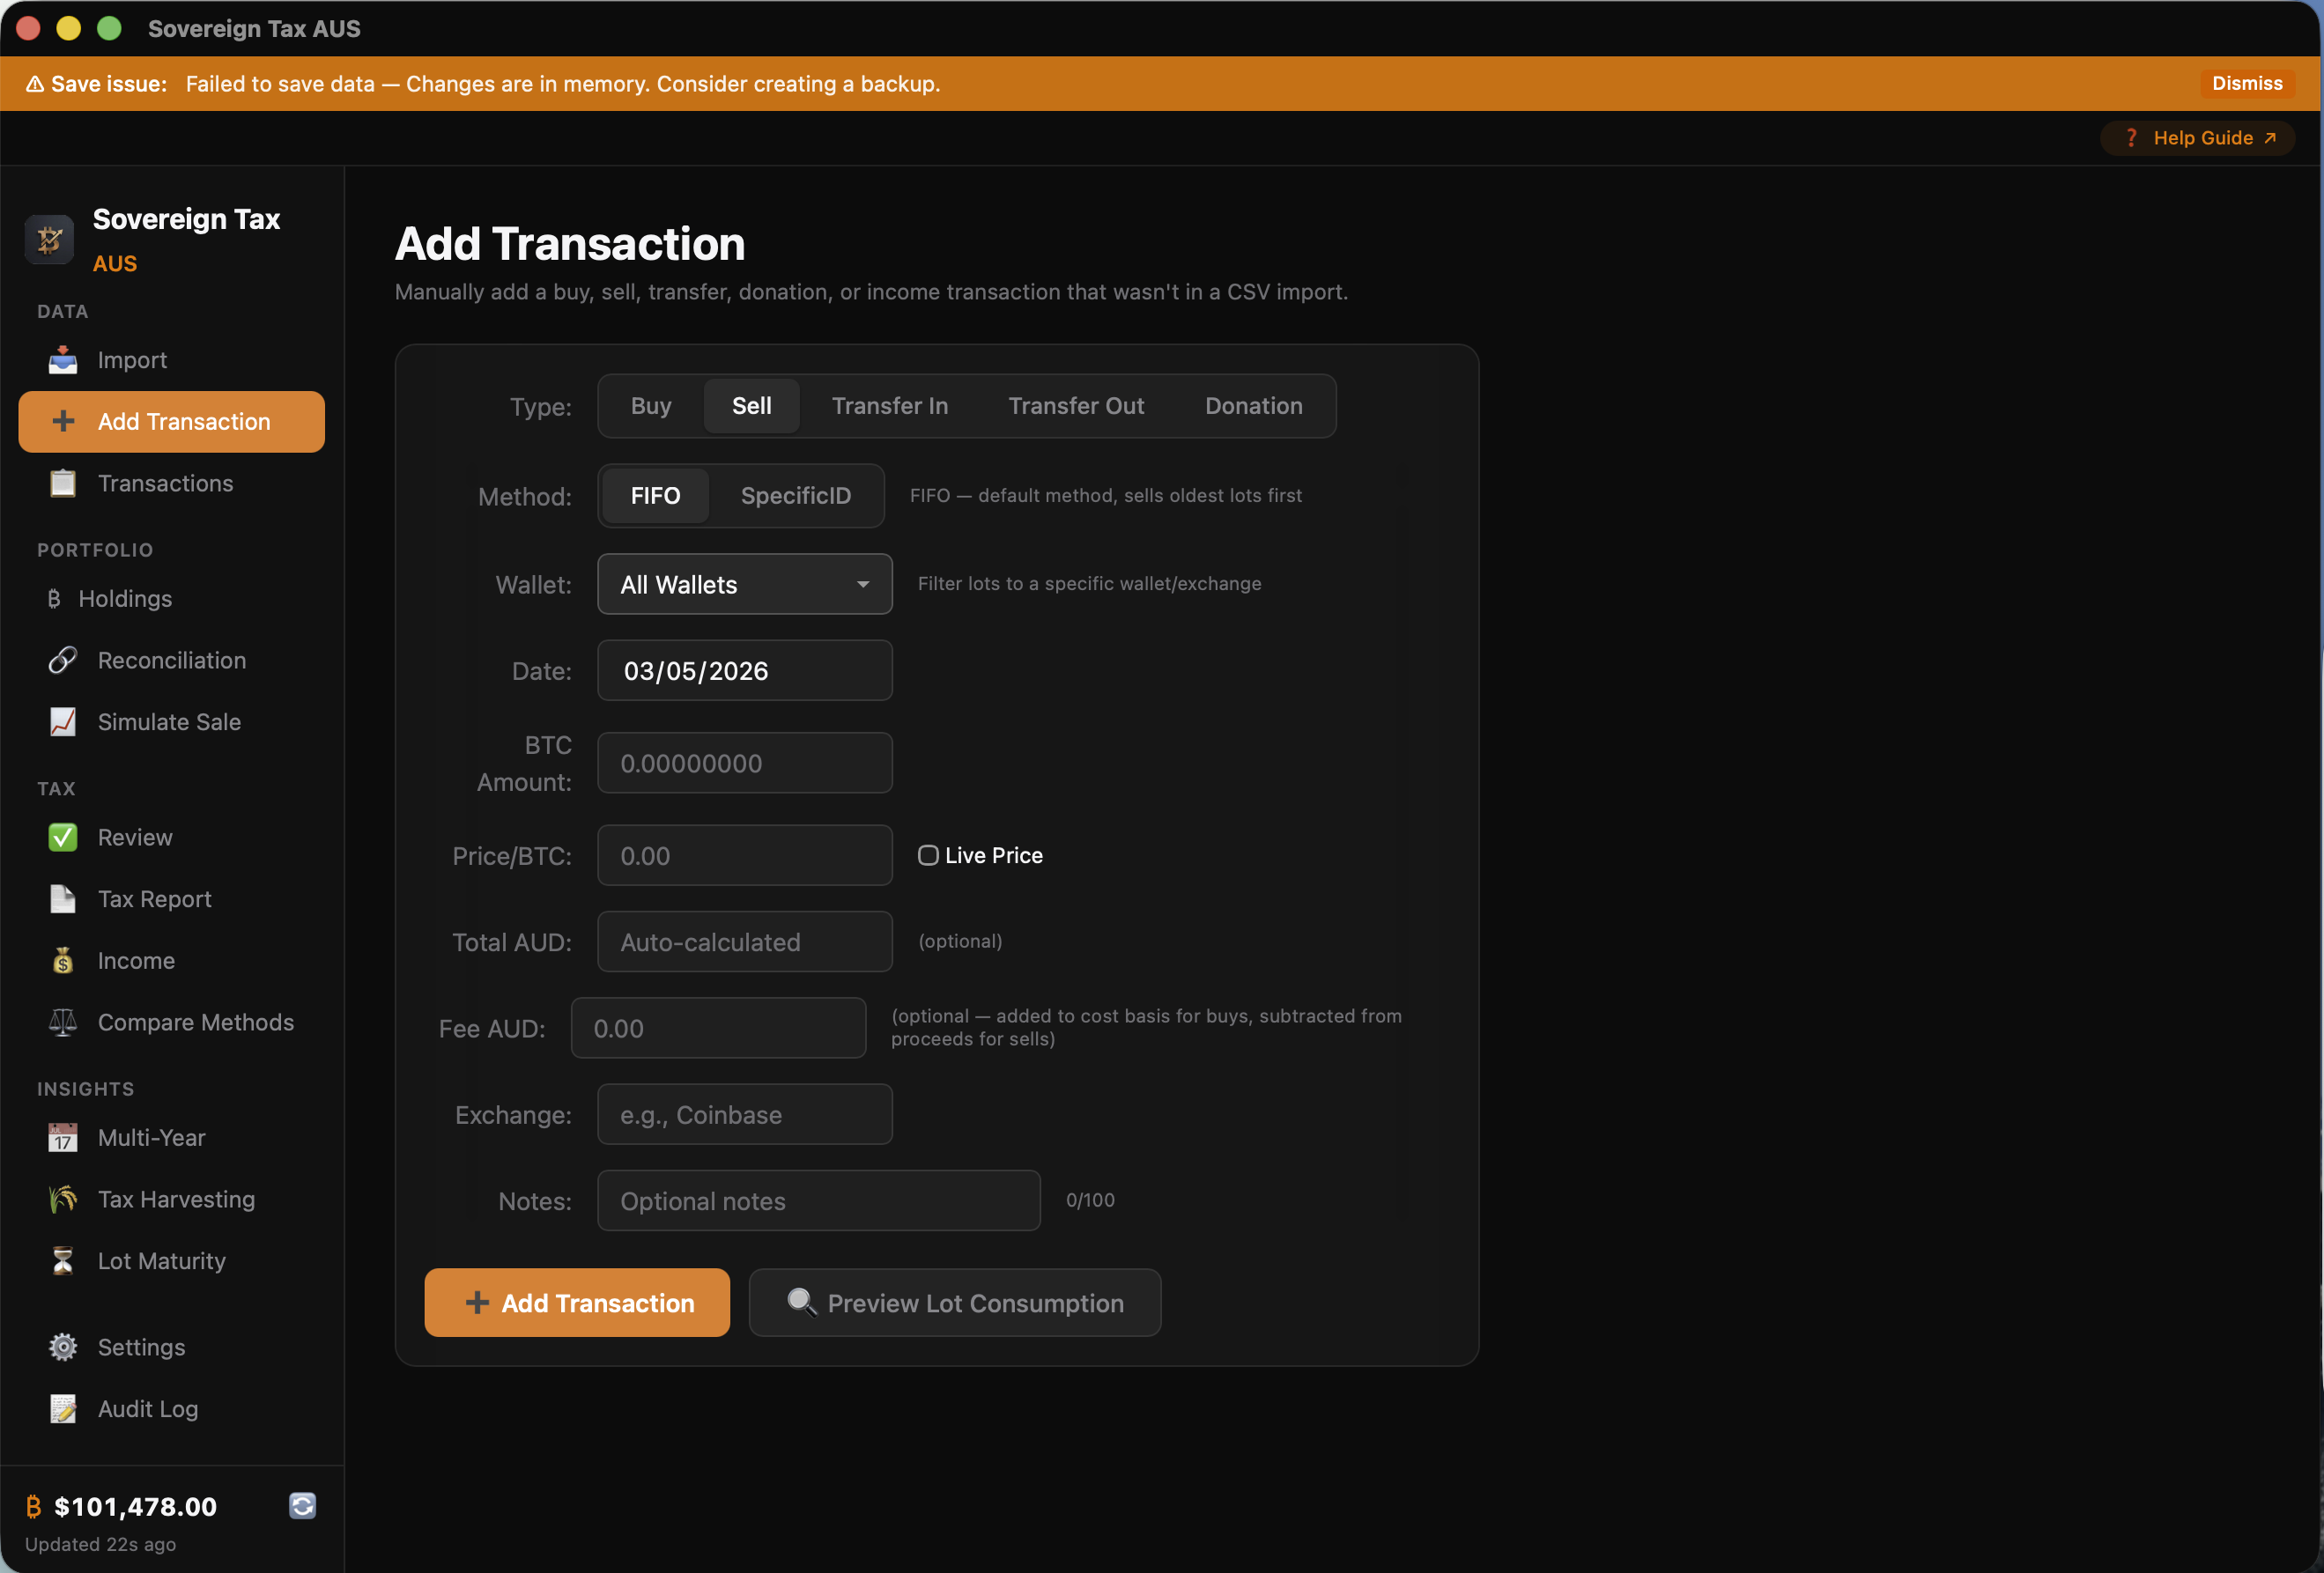Screen dimensions: 2324x1573
Task: Select the Donation transaction type
Action: point(1252,406)
